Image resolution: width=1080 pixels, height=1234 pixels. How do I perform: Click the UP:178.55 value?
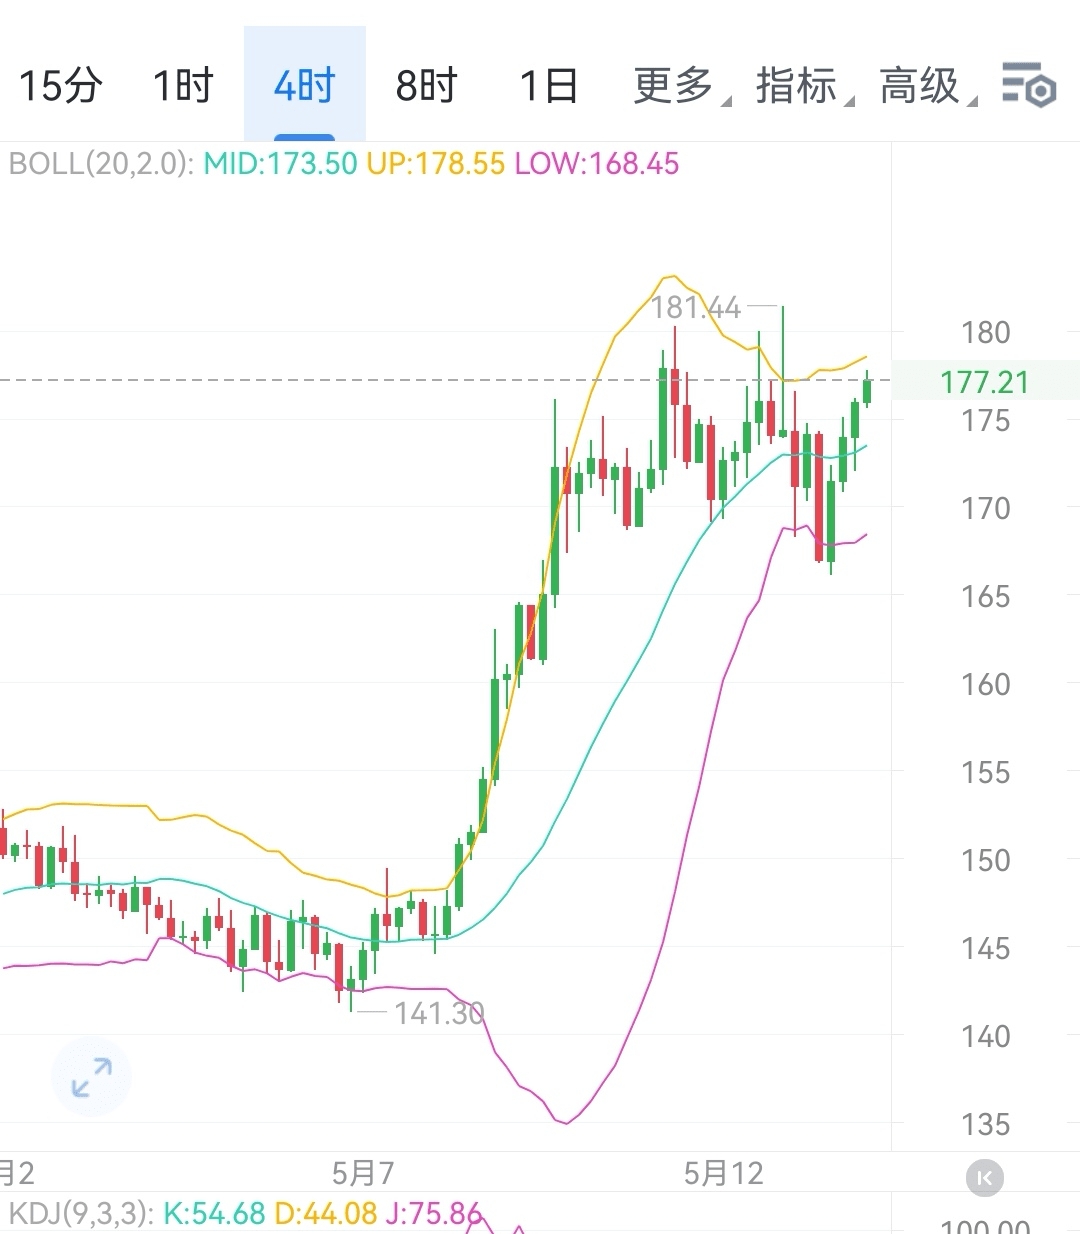[436, 164]
